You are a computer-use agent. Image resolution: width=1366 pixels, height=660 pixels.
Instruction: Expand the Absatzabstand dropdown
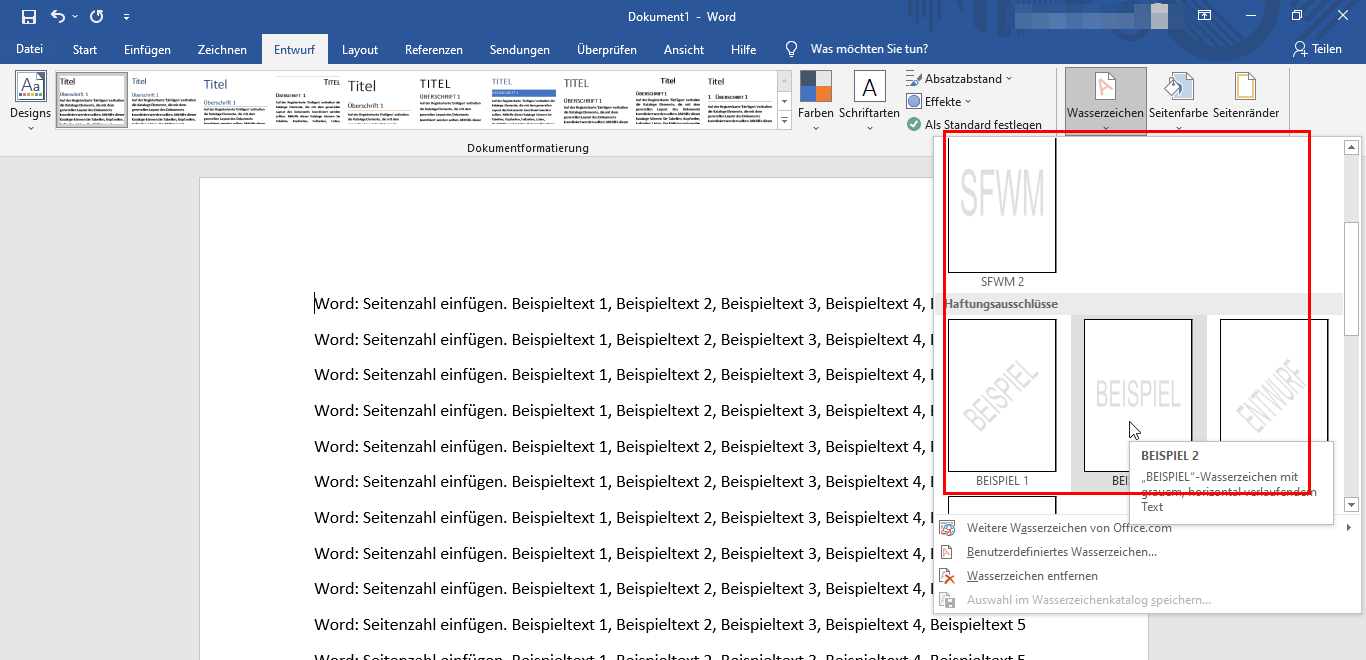point(959,78)
